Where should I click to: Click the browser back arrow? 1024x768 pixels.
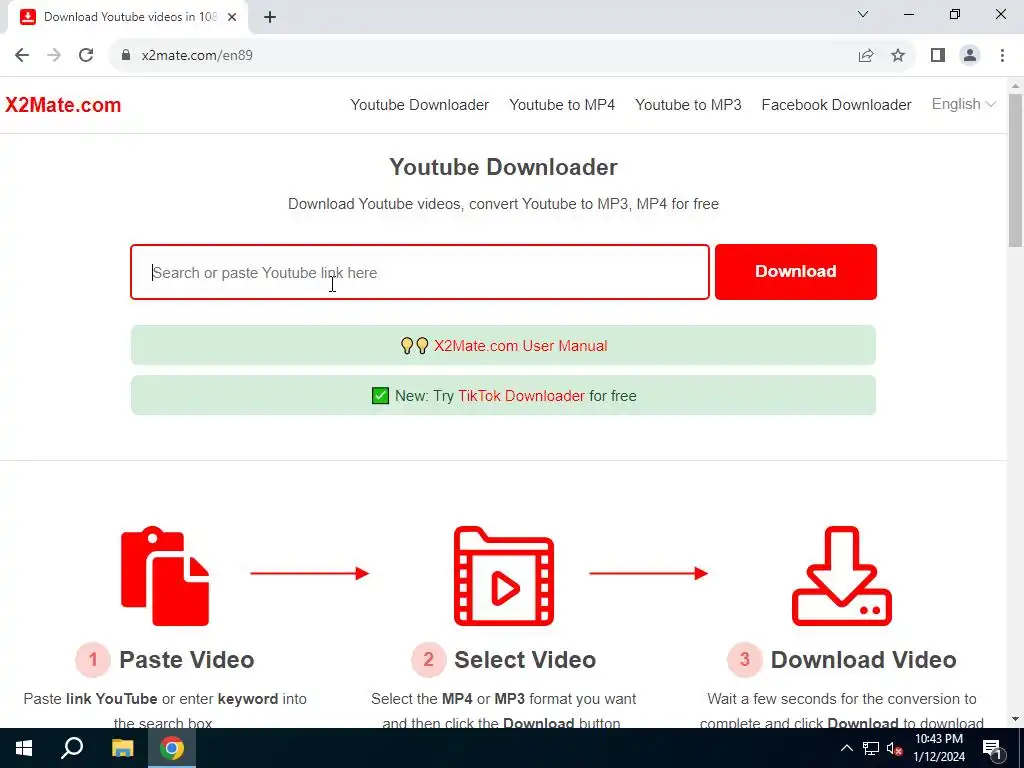pyautogui.click(x=22, y=56)
